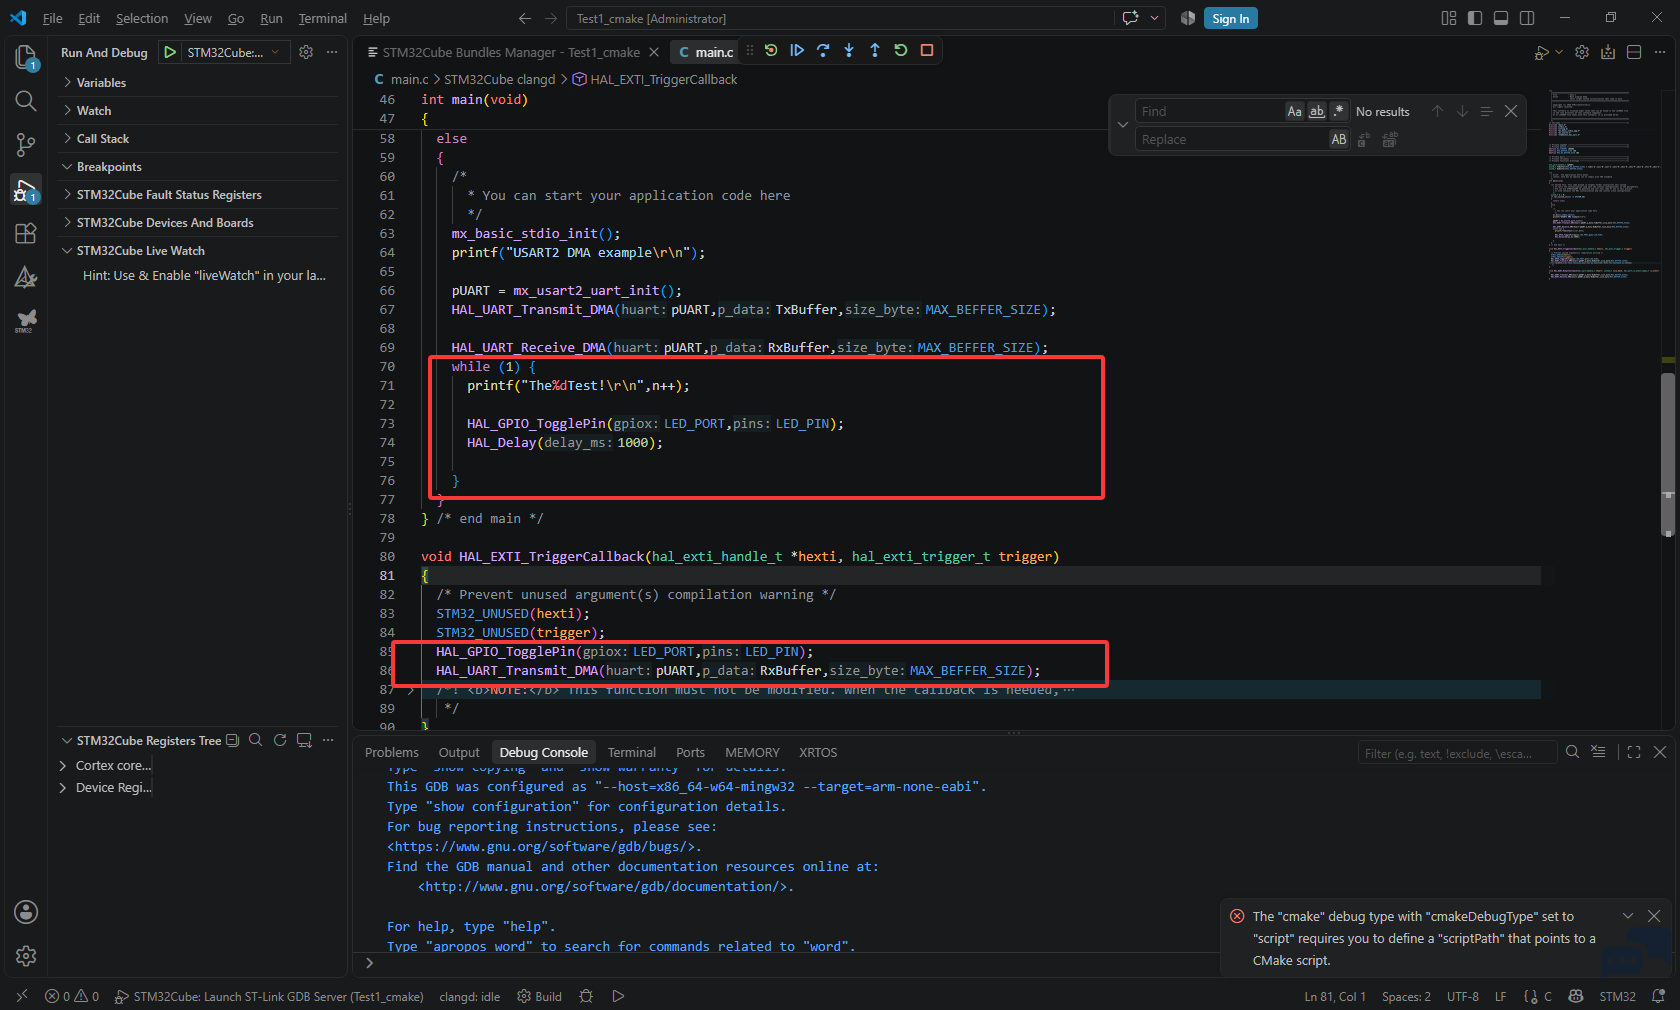
Task: Click Continue in the debug toolbar
Action: coord(797,50)
